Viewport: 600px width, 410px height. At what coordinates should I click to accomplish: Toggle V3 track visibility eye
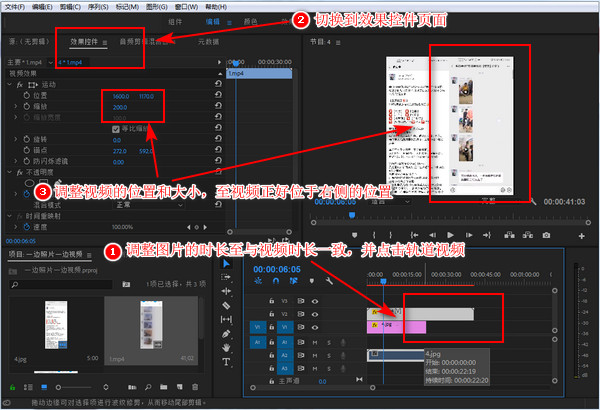tap(315, 301)
